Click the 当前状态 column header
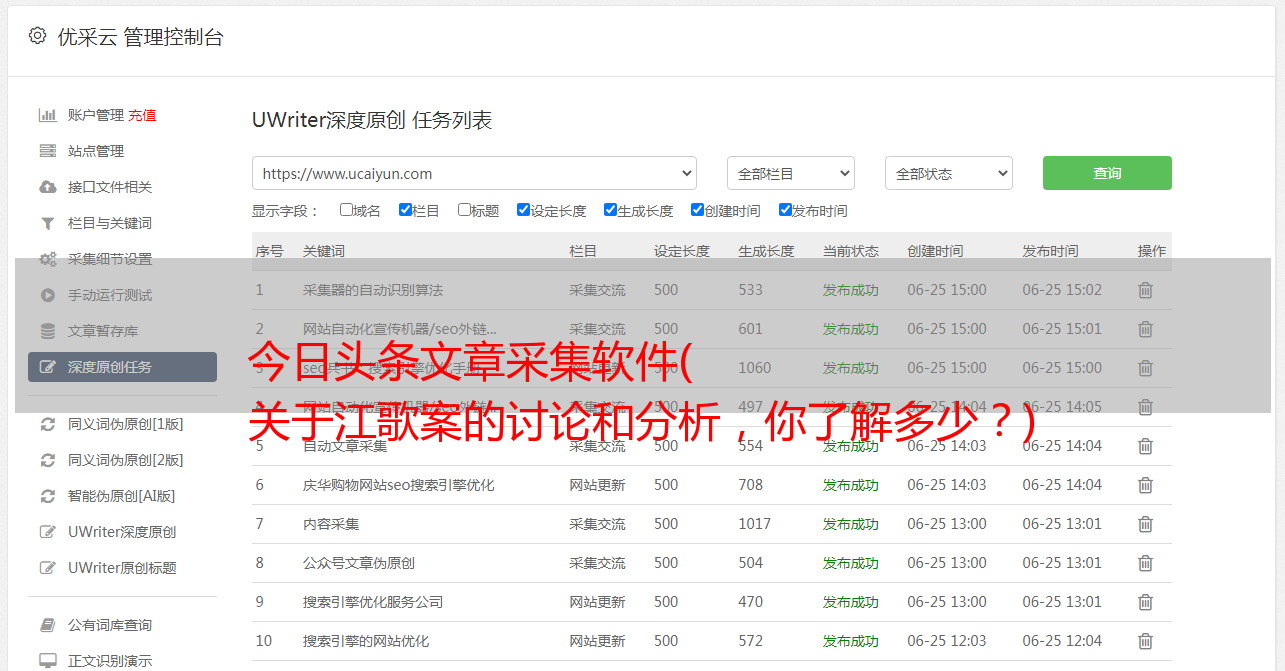Viewport: 1285px width, 671px height. point(851,251)
